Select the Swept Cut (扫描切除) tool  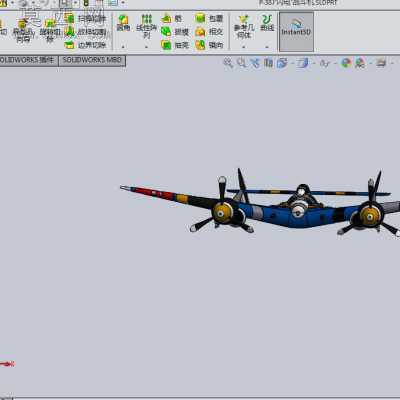tap(85, 18)
